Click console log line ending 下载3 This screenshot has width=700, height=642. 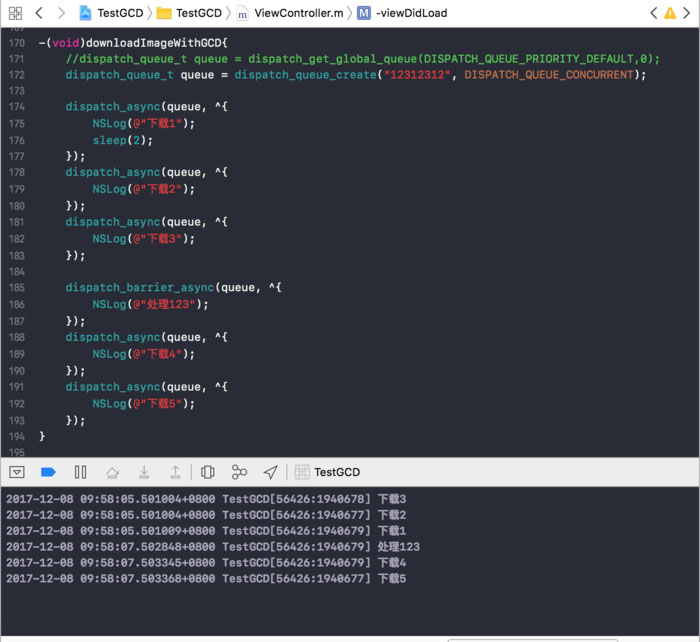pyautogui.click(x=206, y=499)
